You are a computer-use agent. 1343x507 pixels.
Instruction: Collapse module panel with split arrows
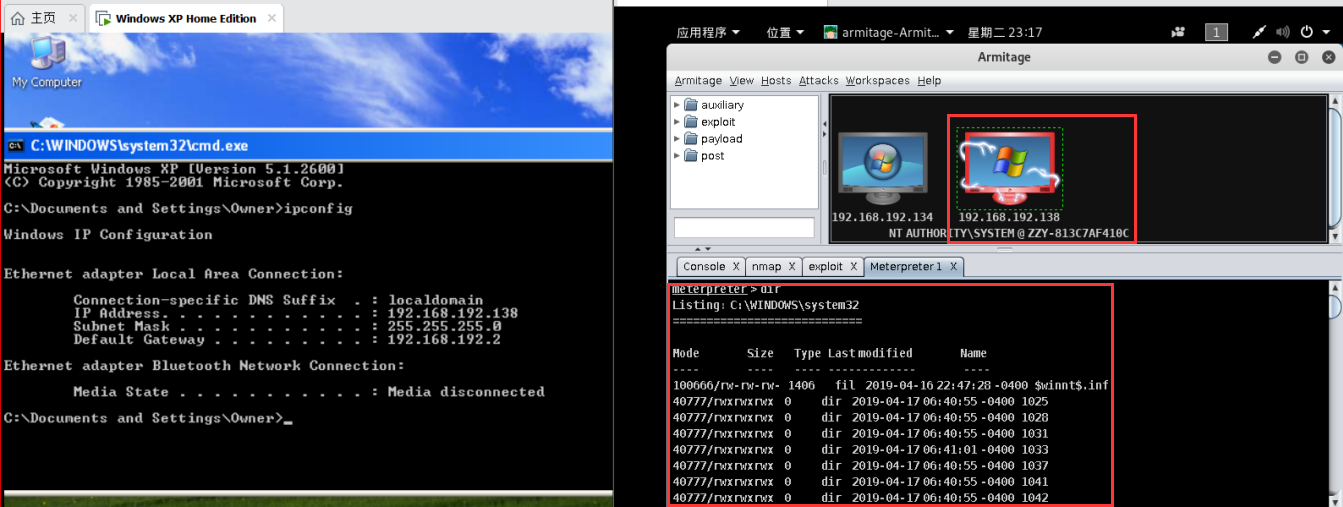(x=825, y=124)
